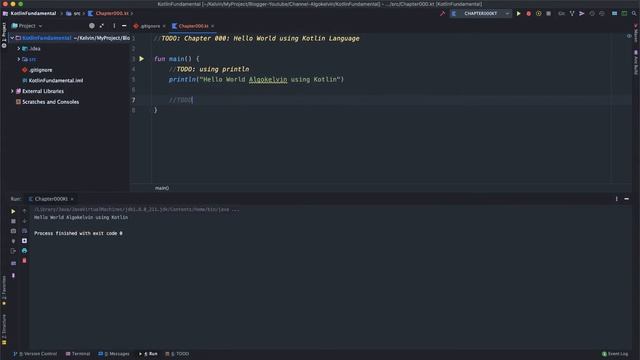
Task: Expand the .idea folder arrow
Action: (x=19, y=49)
